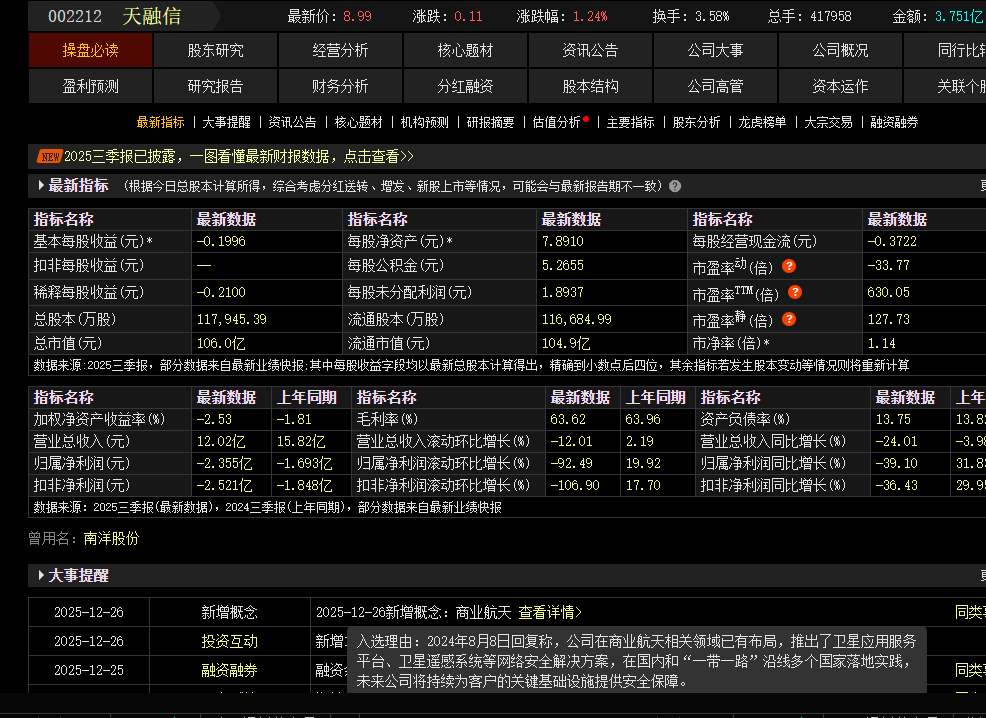Click 投资互动 in the 2025-12-26 row
Viewport: 986px width, 718px height.
[x=230, y=641]
